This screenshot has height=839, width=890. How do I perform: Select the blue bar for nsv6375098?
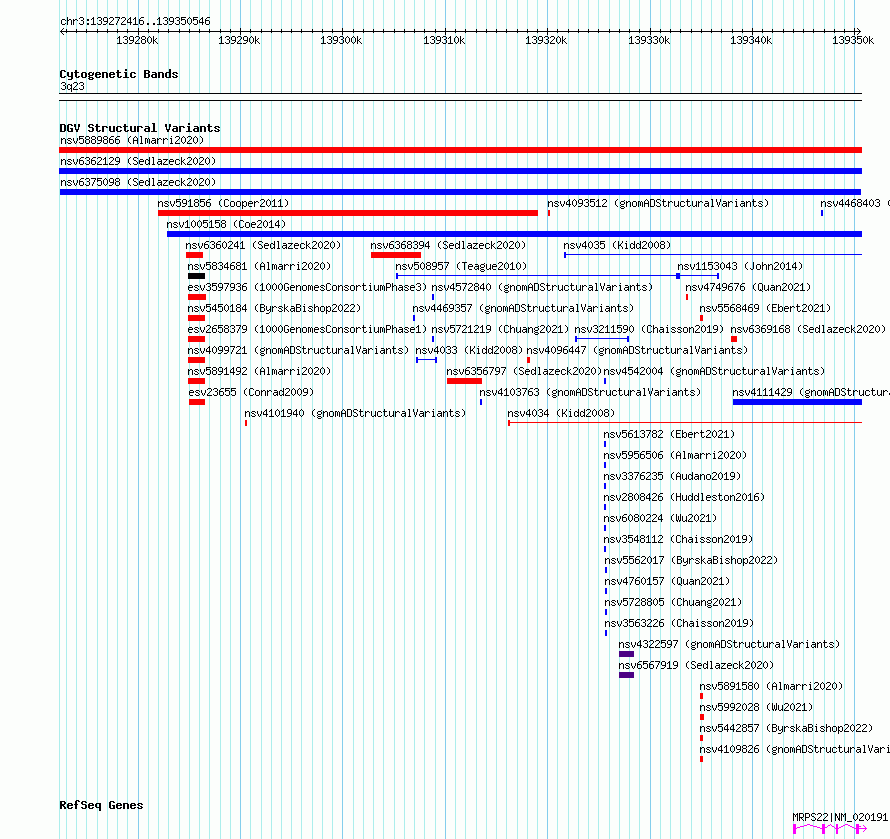pyautogui.click(x=460, y=192)
